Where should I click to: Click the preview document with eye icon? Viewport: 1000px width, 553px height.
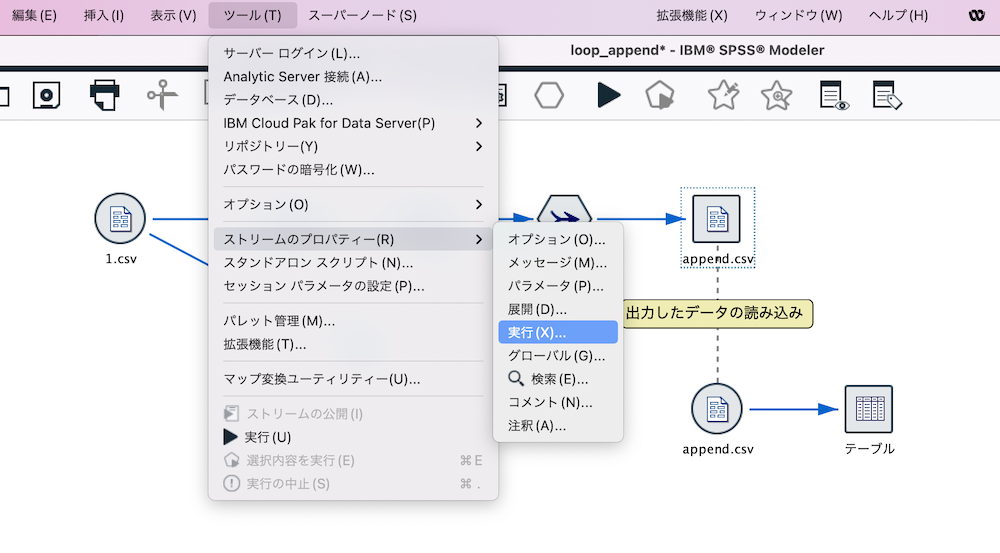[834, 95]
